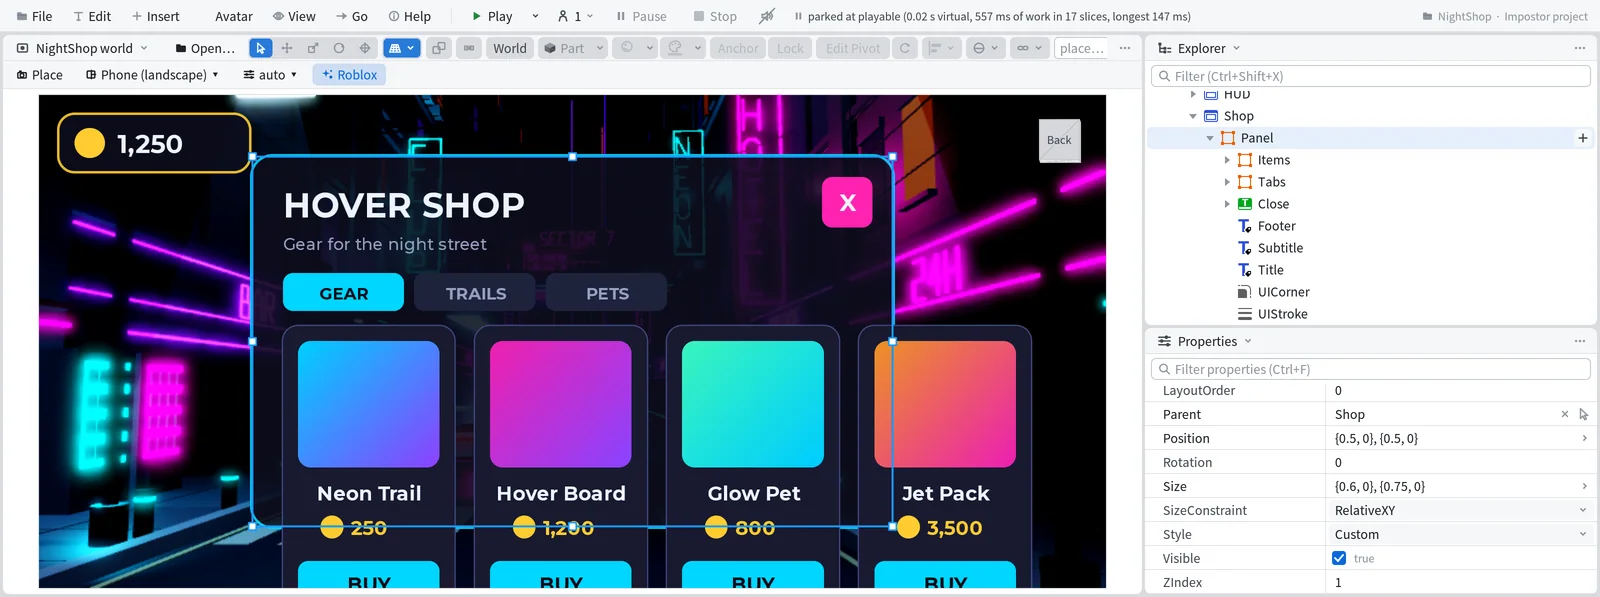Screen dimensions: 1600x597
Task: Click the refresh pivot icon after Edit Pivot
Action: (905, 48)
